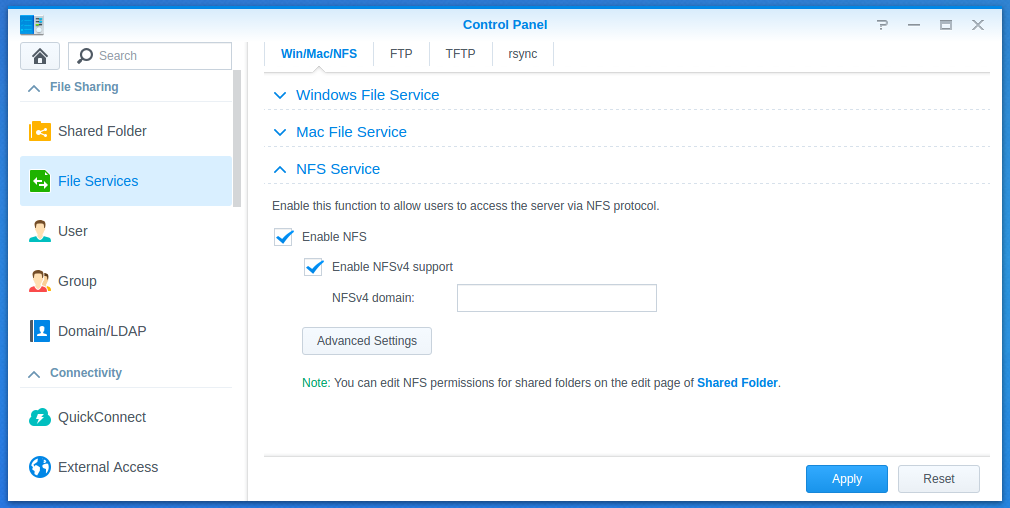Apply the file service changes
The image size is (1010, 508).
point(847,479)
